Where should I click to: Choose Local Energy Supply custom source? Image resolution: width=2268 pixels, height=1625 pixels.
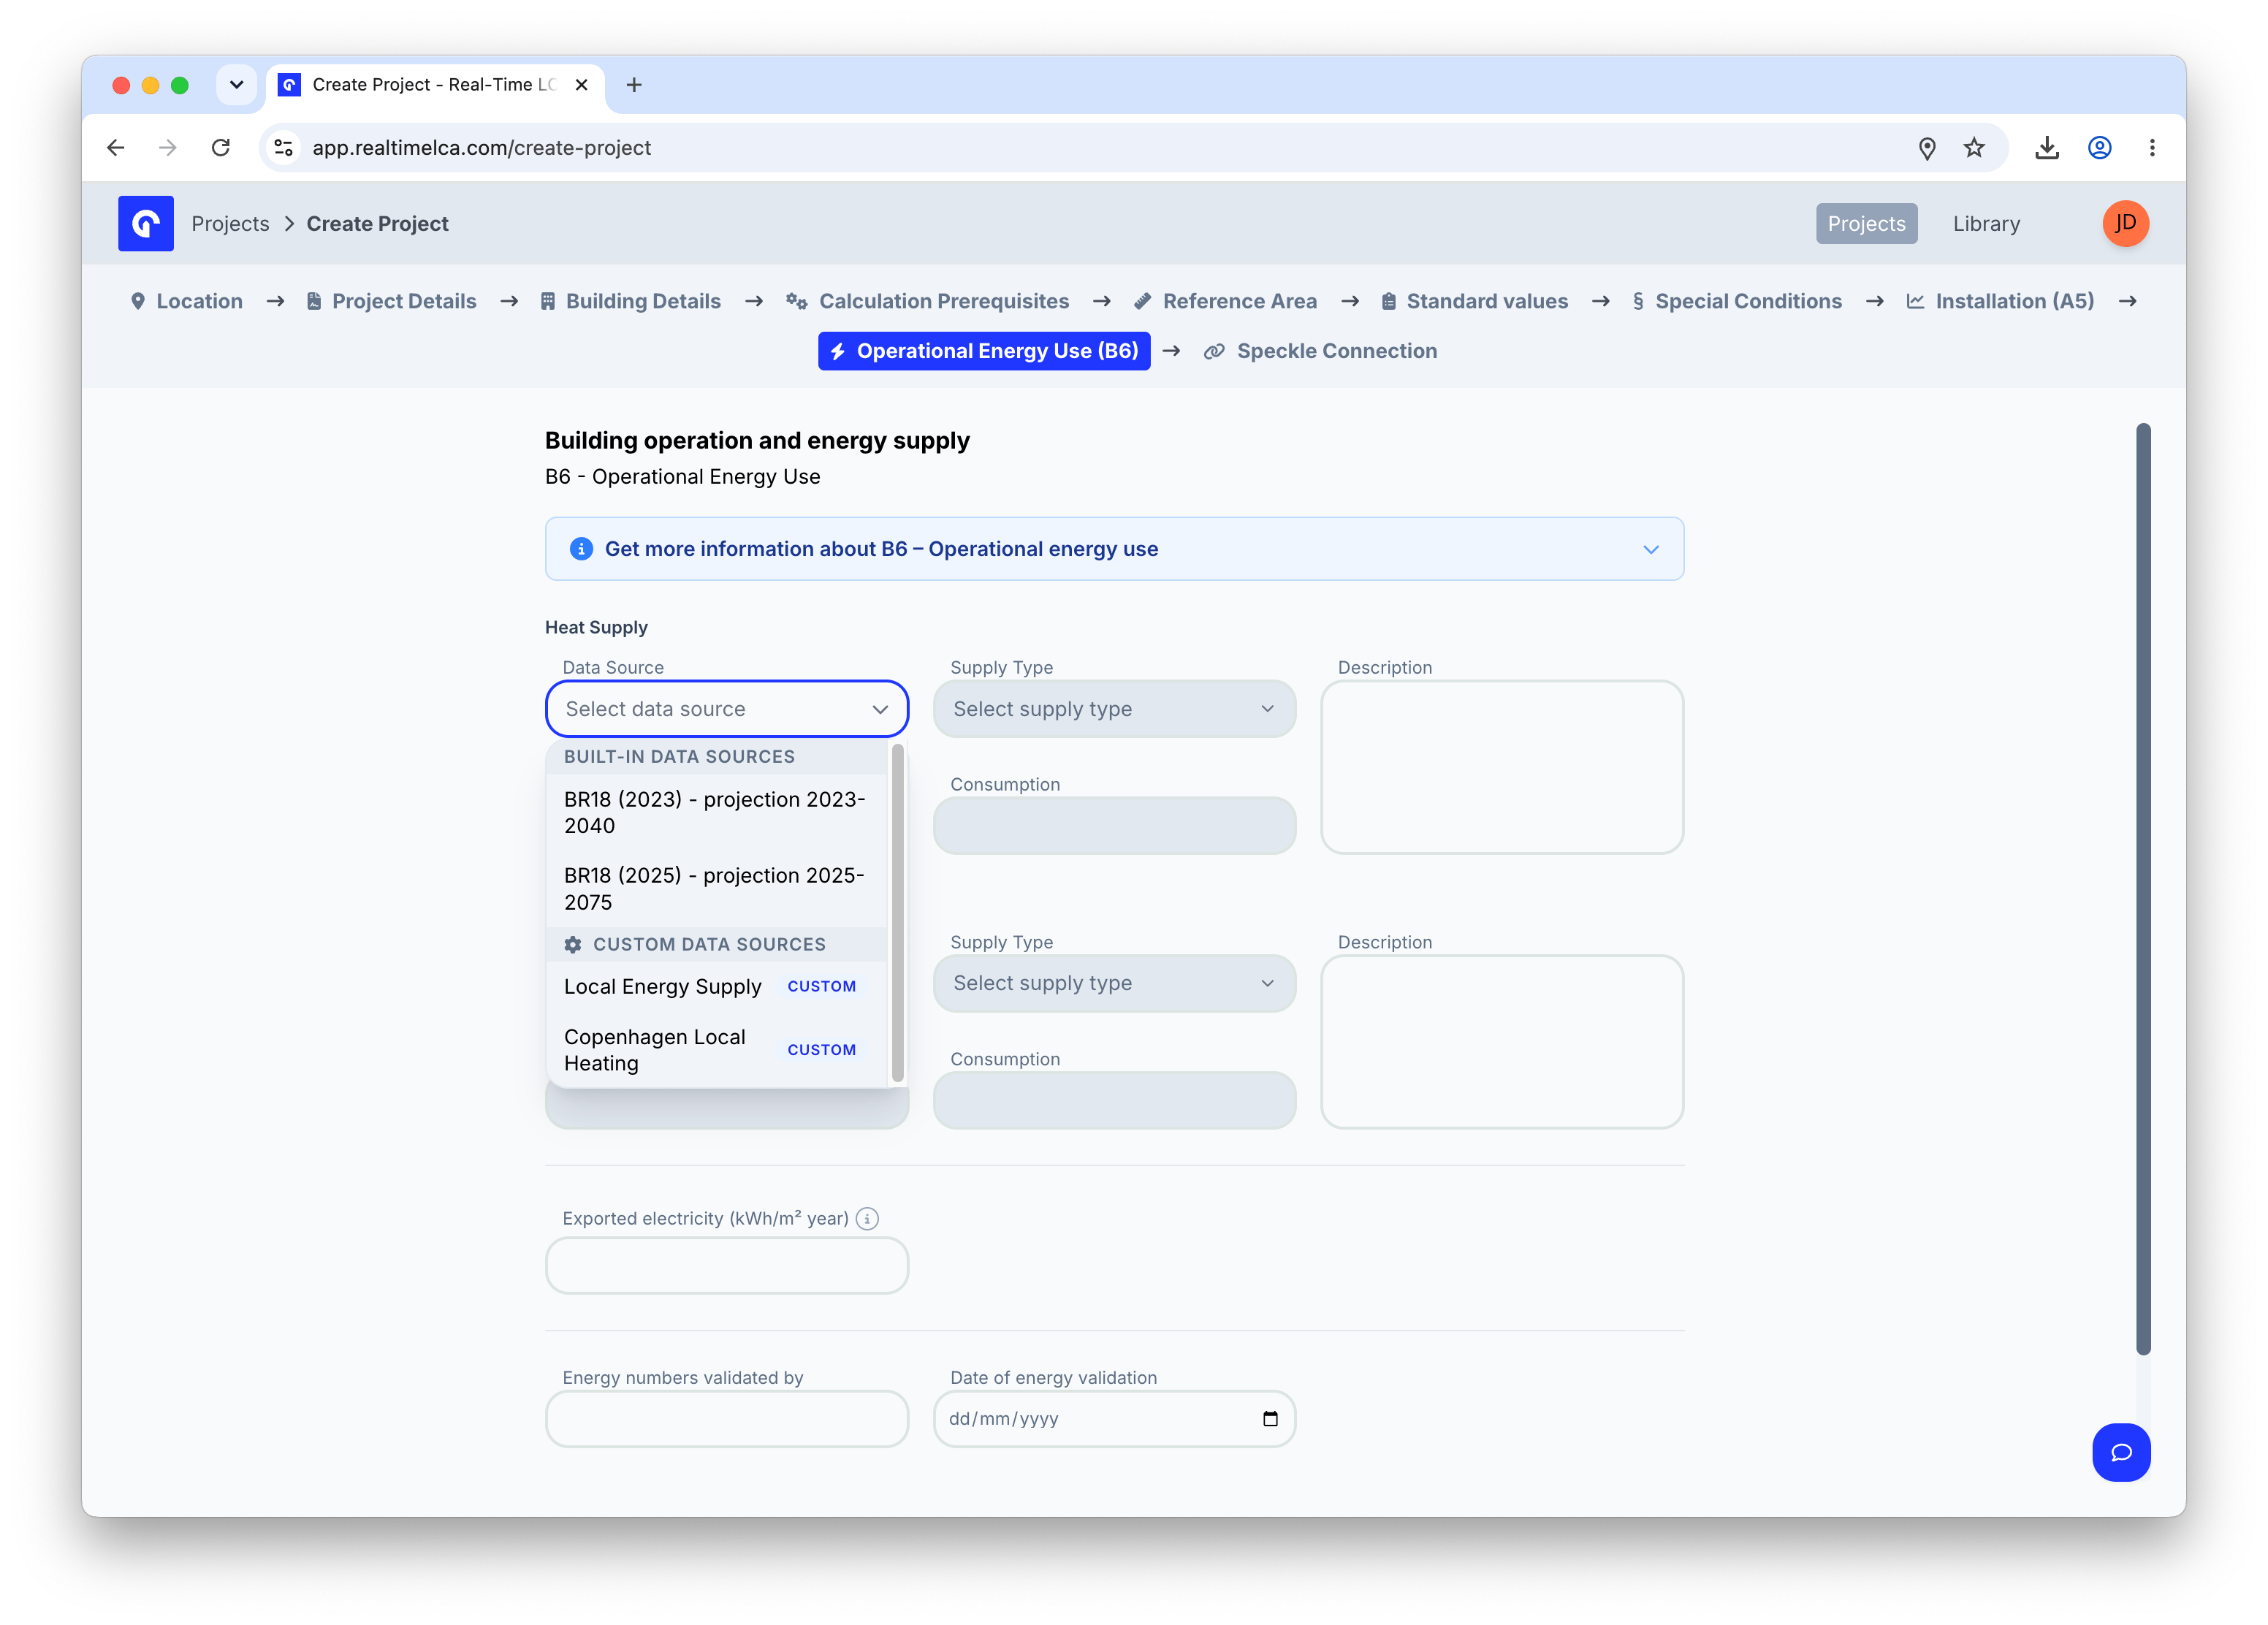tap(716, 986)
